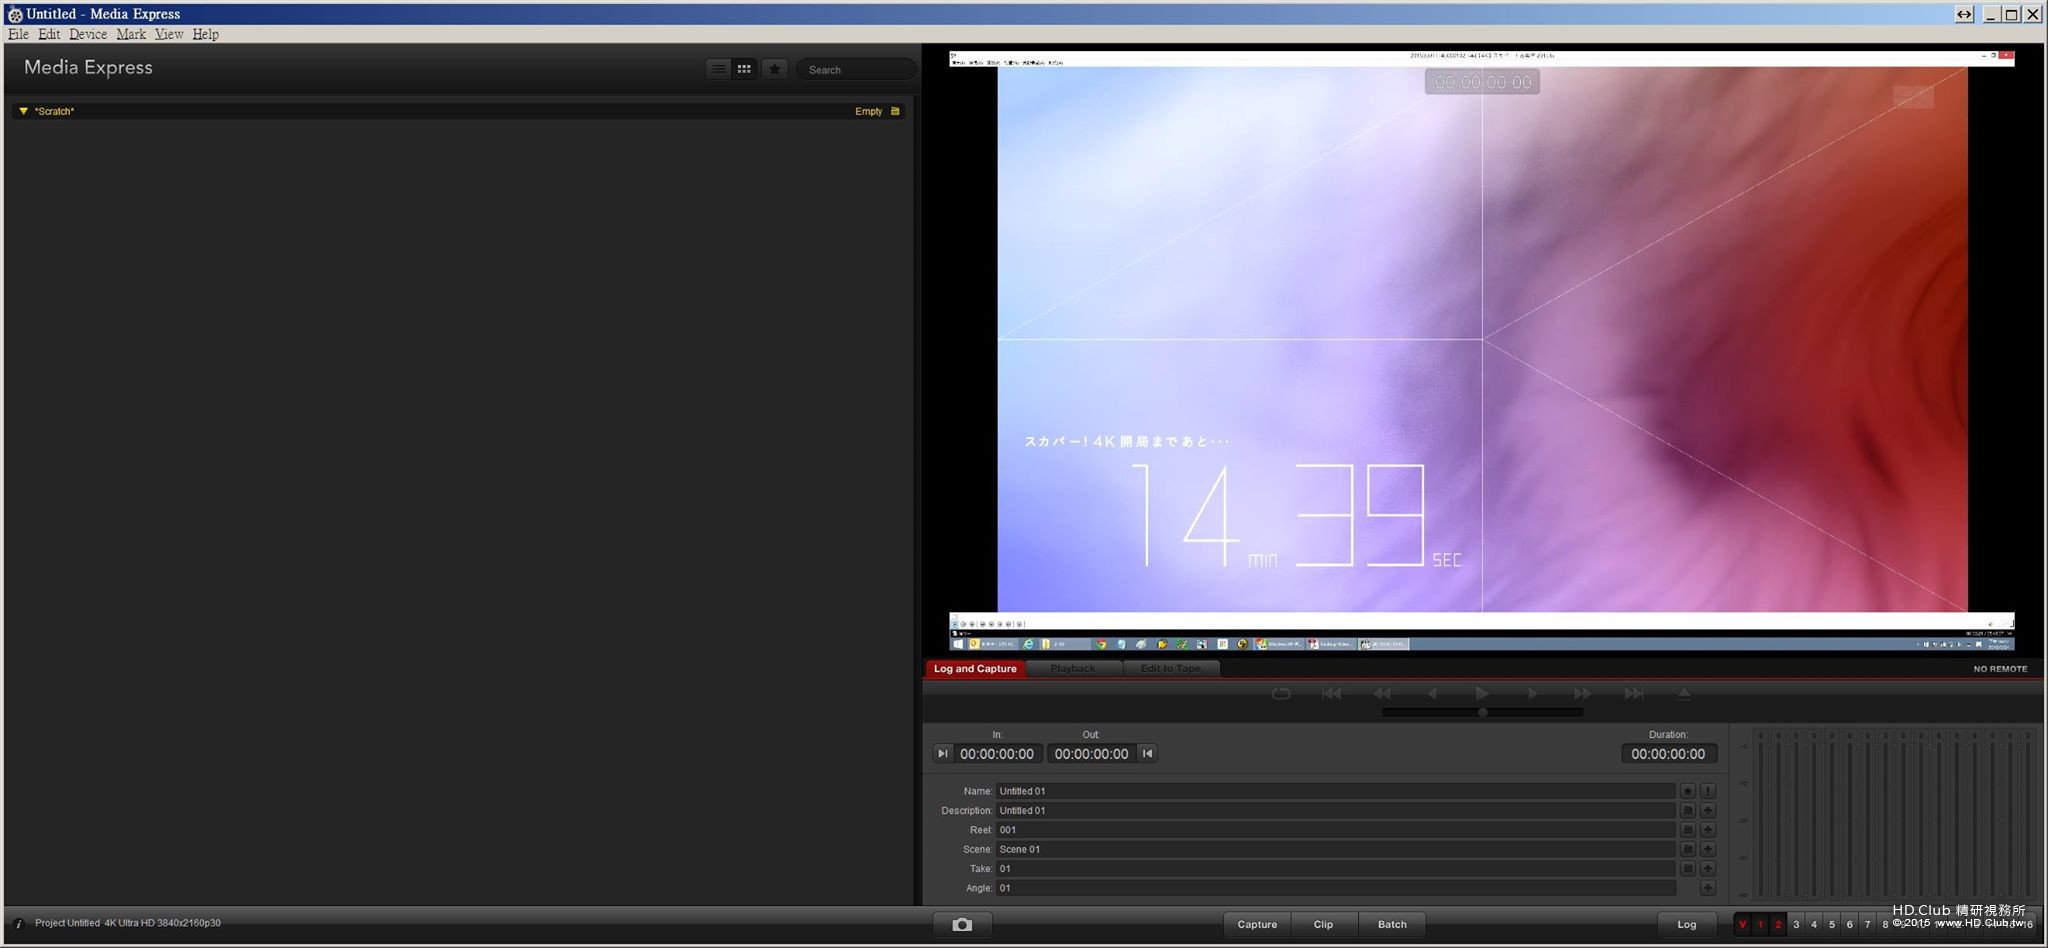Enable audio channel 4
The image size is (2048, 948).
pos(1814,925)
